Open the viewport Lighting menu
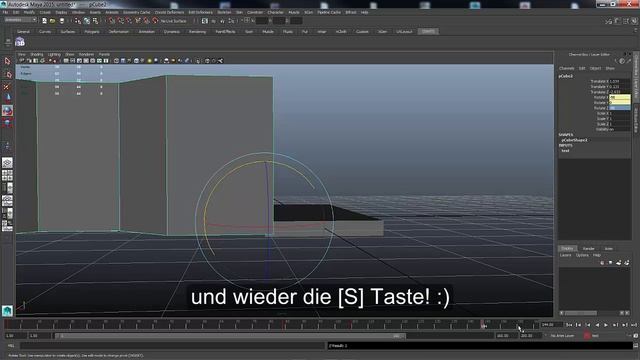Screen dimensions: 640x360 (x=54, y=54)
